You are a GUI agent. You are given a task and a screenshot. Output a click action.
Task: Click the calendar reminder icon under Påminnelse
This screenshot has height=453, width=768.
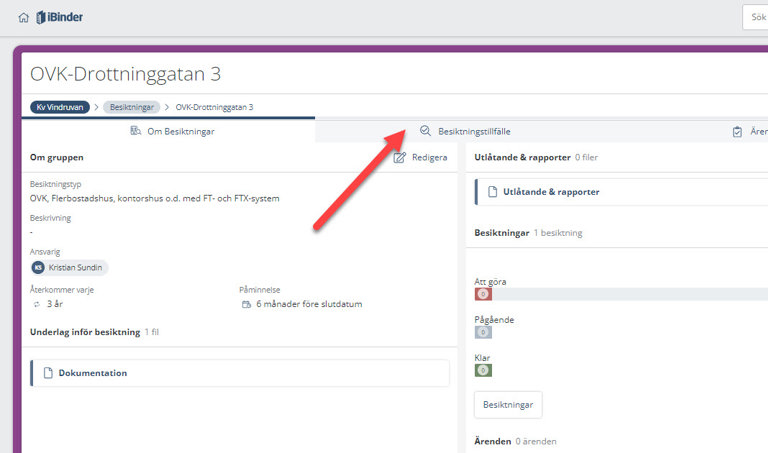(246, 304)
